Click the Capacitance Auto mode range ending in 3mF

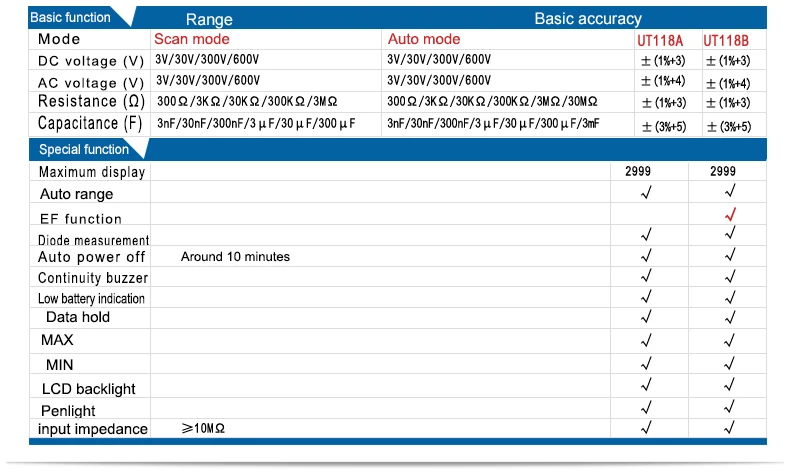point(493,123)
